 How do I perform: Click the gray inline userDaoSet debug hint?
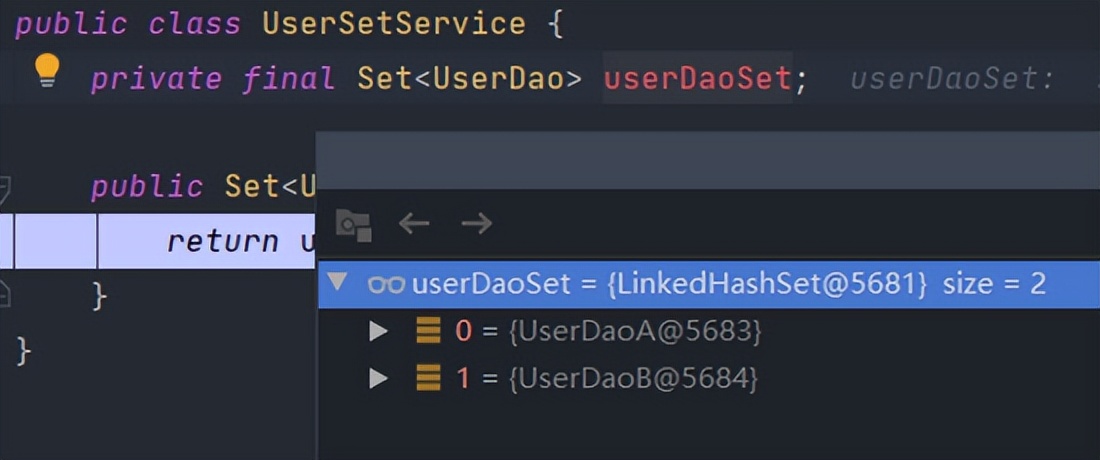[x=952, y=79]
